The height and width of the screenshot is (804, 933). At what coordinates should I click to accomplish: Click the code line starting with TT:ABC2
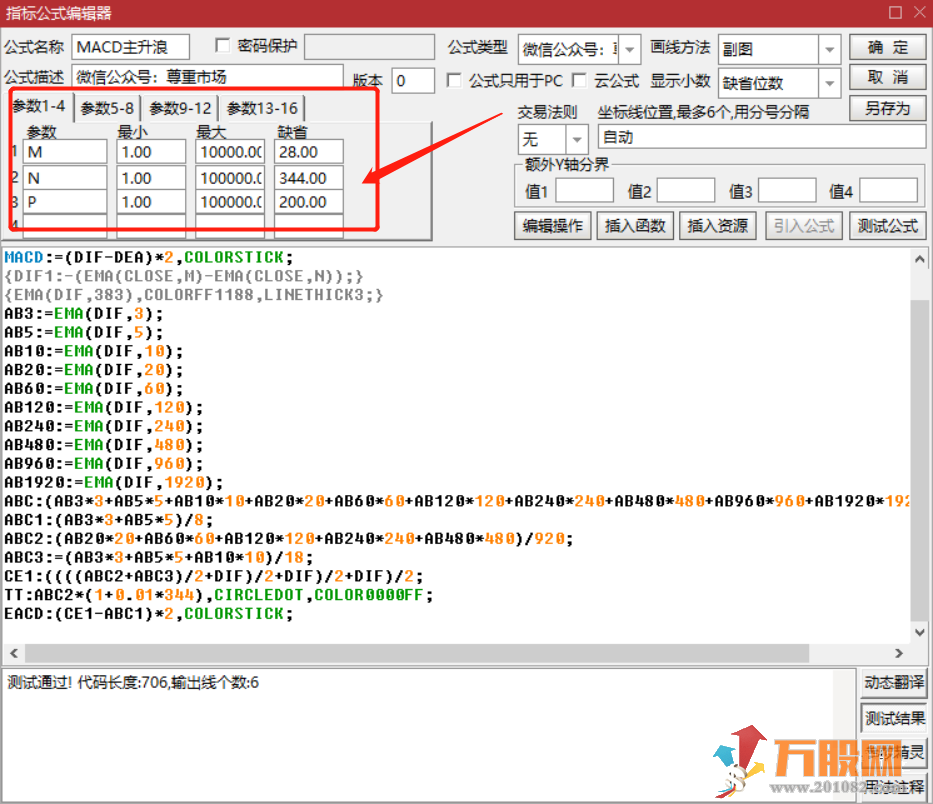[219, 595]
